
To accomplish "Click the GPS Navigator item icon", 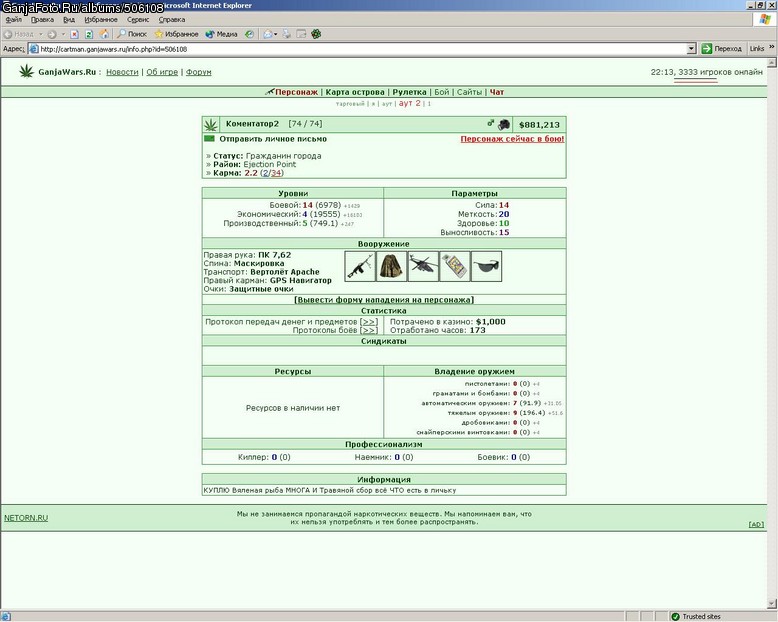I will [x=454, y=266].
